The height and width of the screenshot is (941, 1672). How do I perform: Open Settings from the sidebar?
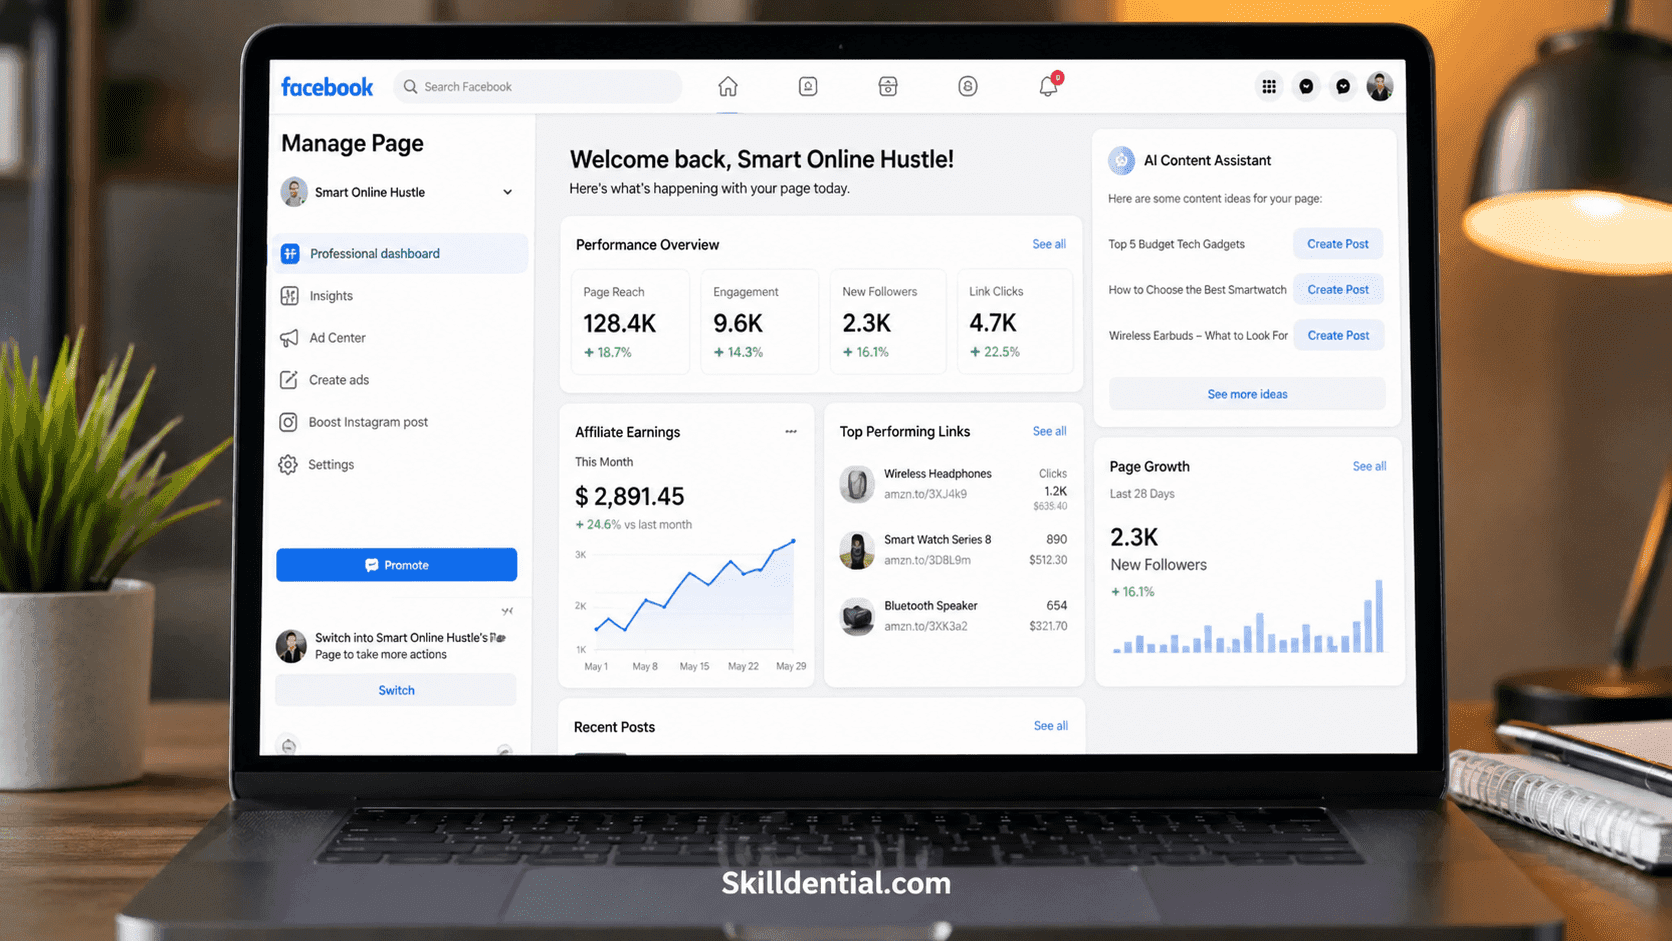(330, 464)
